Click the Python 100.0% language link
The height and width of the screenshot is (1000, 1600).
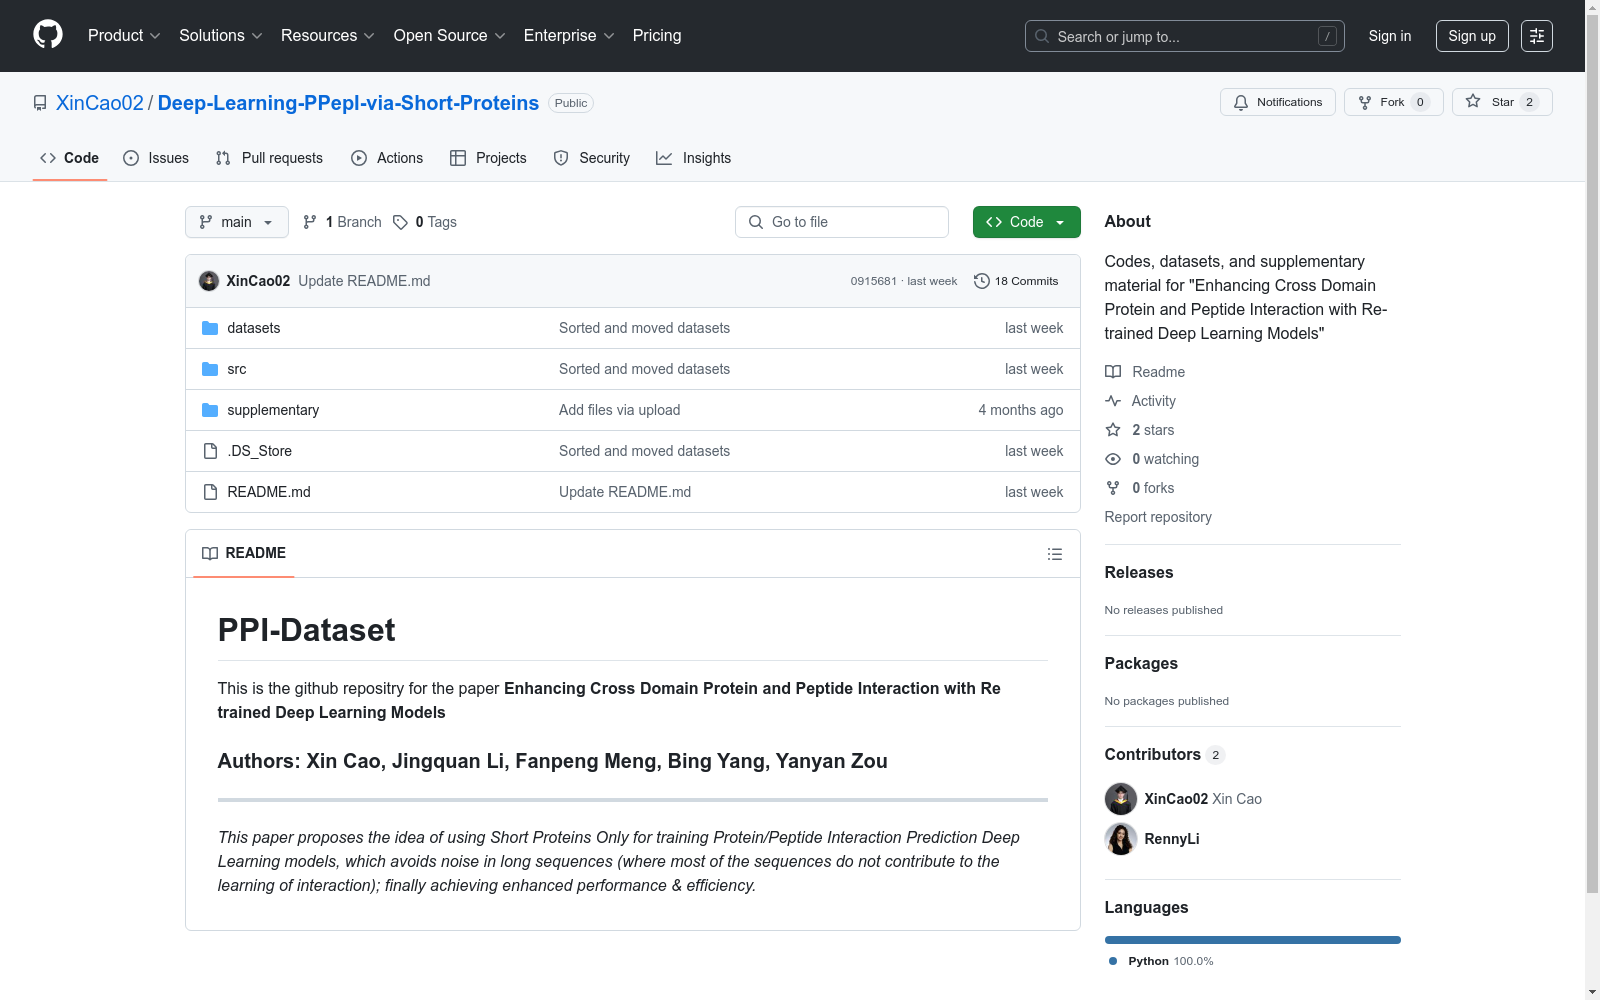pyautogui.click(x=1161, y=961)
